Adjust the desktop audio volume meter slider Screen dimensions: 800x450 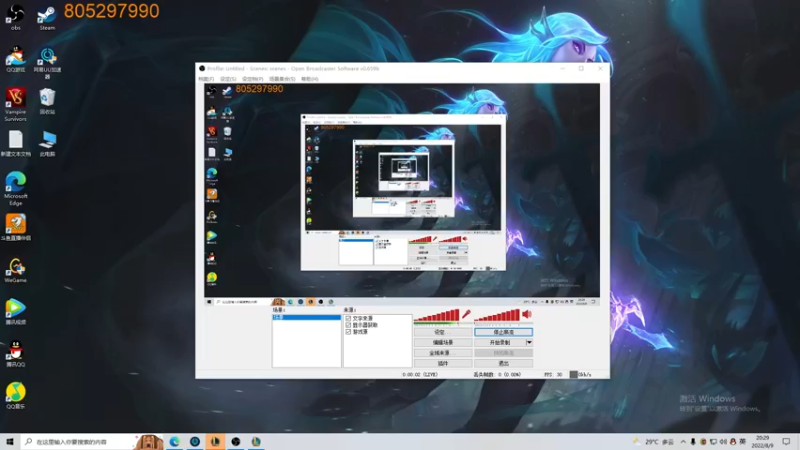[497, 316]
